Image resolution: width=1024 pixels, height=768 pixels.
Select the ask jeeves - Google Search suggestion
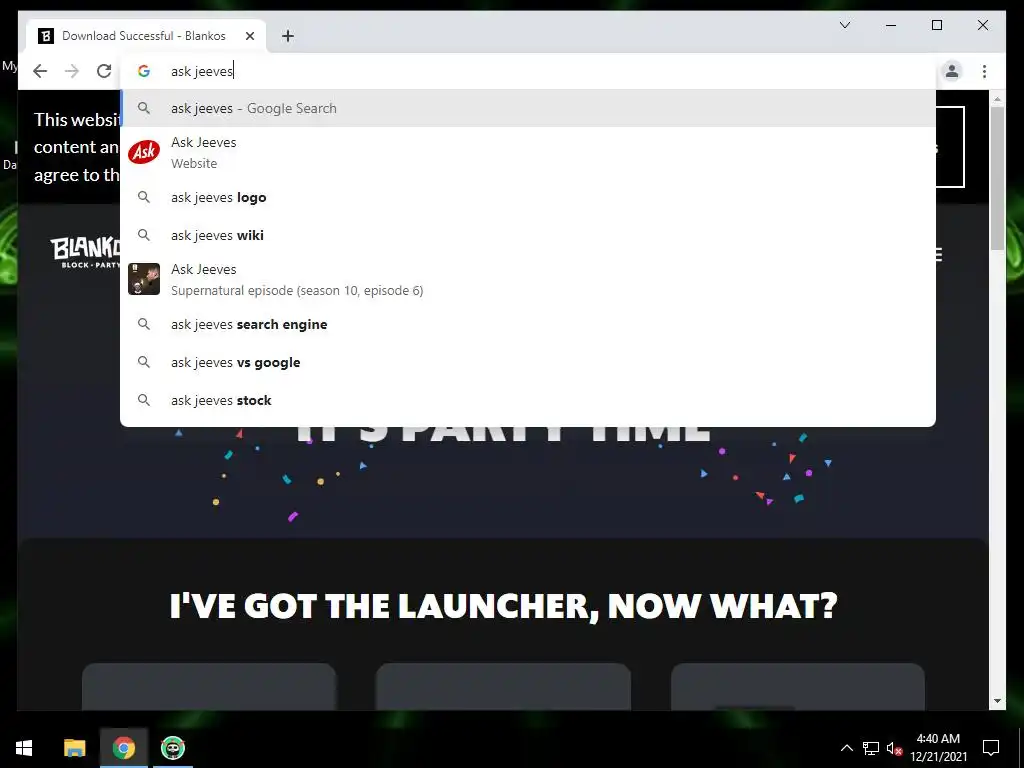click(528, 108)
